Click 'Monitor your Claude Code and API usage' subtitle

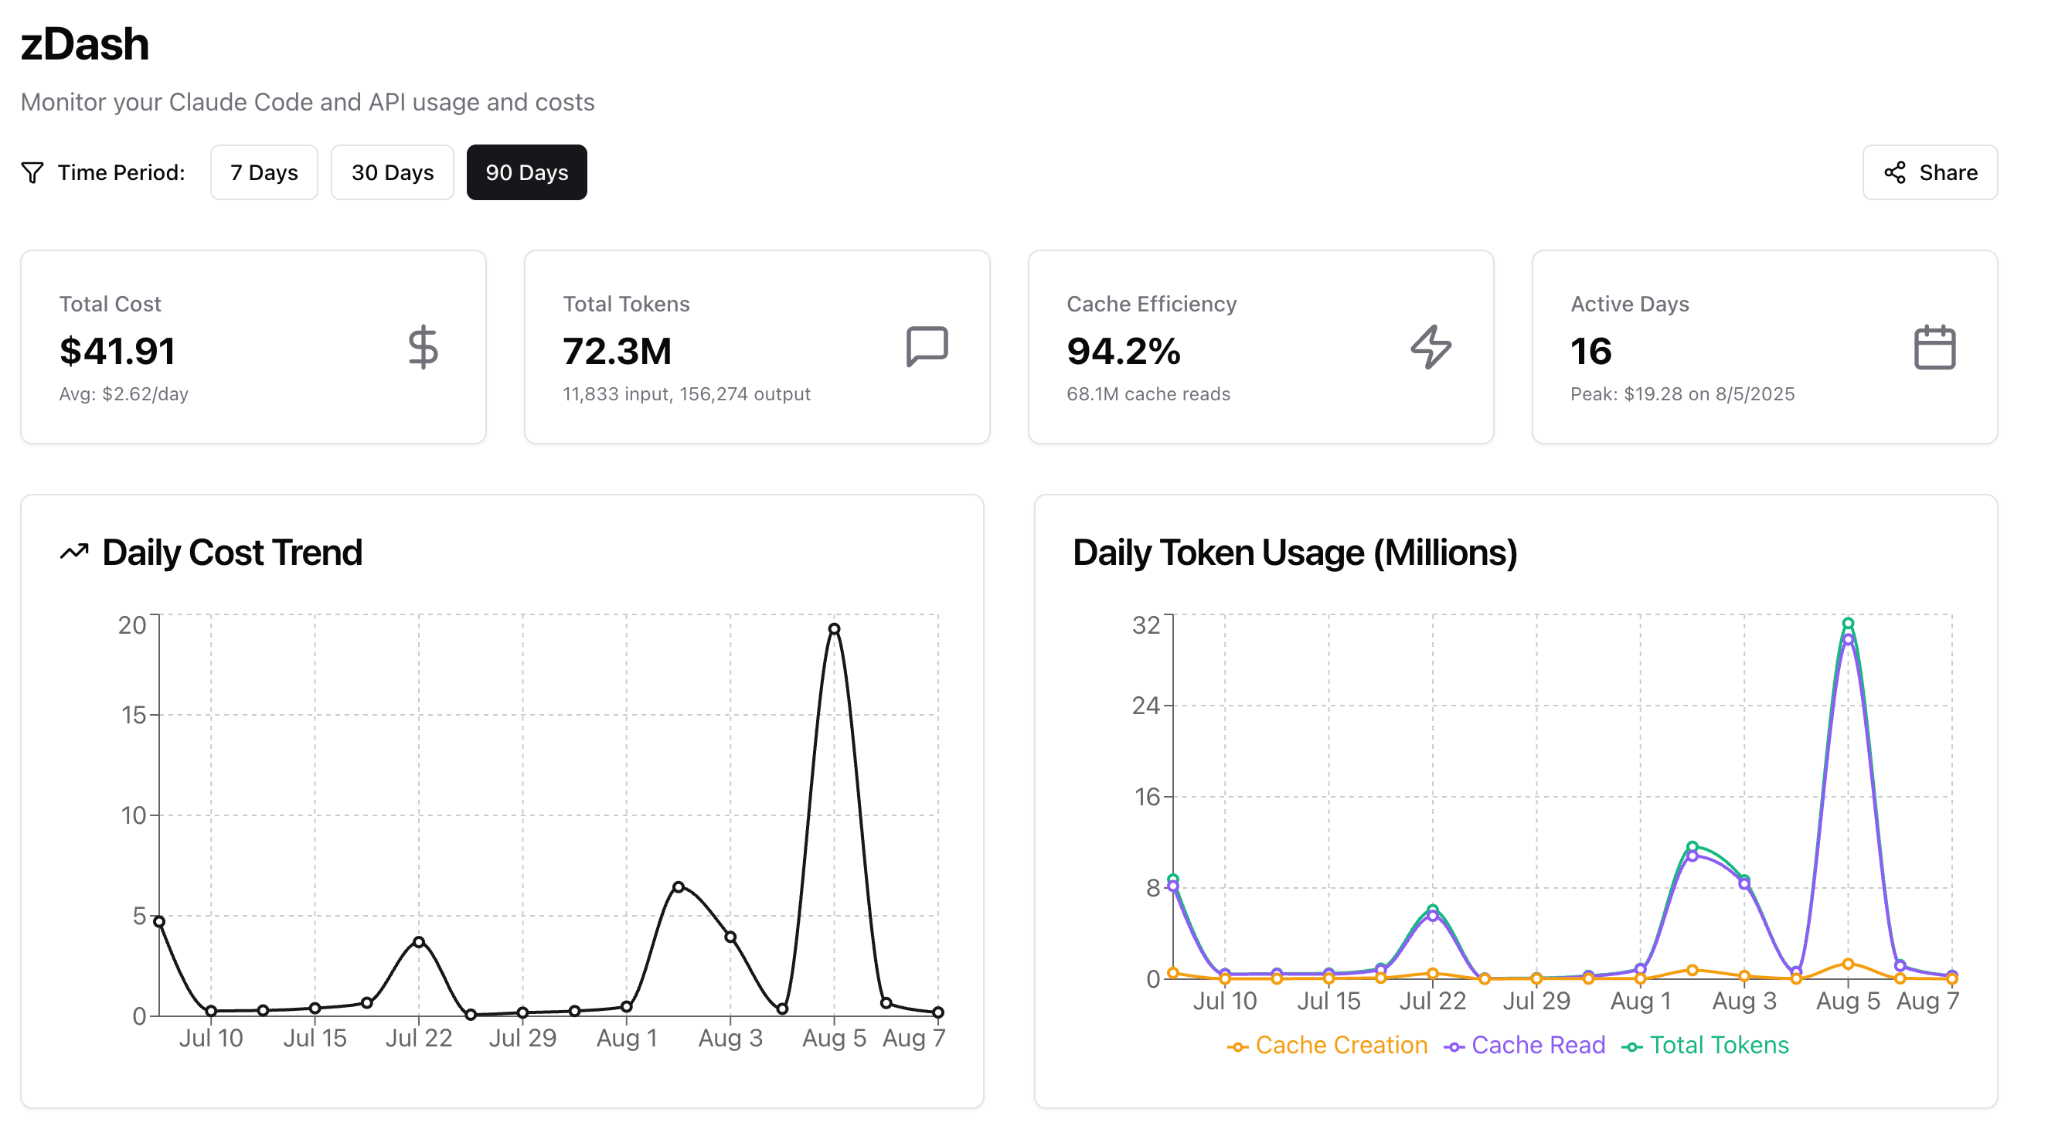308,102
